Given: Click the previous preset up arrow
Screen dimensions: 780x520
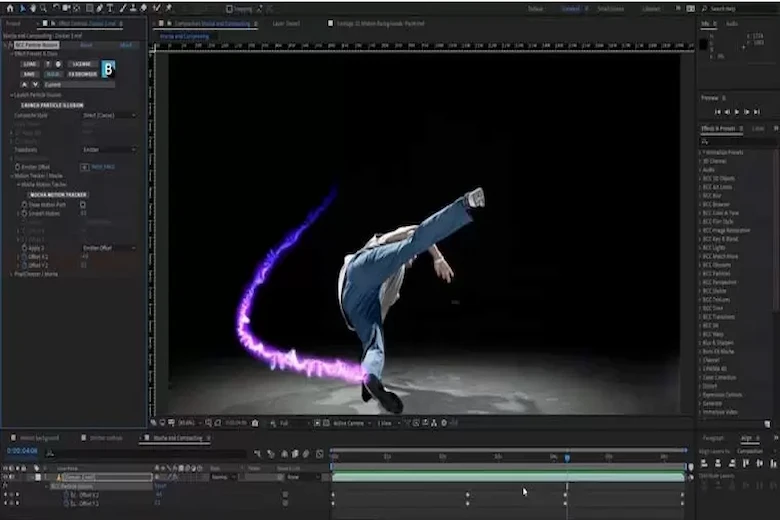Looking at the screenshot, I should point(24,85).
